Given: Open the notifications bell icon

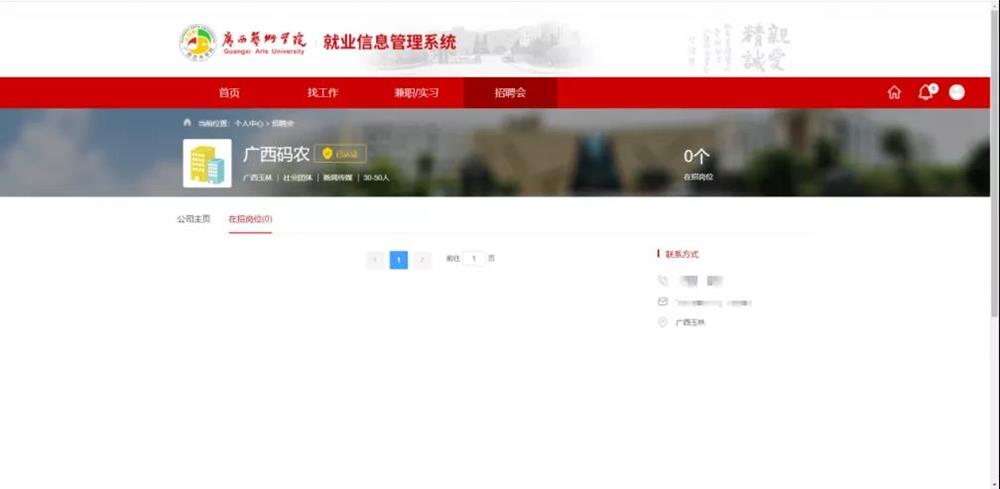Looking at the screenshot, I should [925, 93].
